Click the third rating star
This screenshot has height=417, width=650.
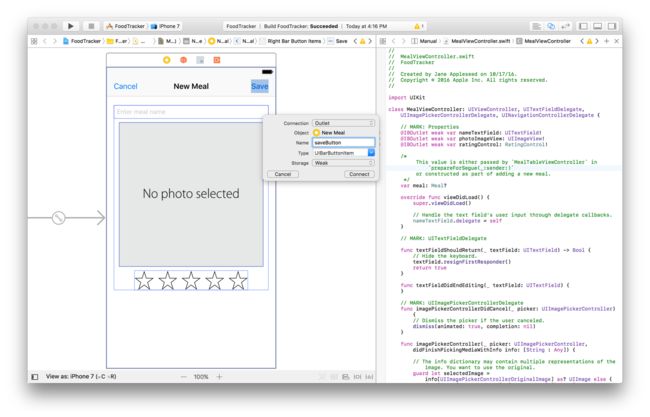[x=191, y=281]
